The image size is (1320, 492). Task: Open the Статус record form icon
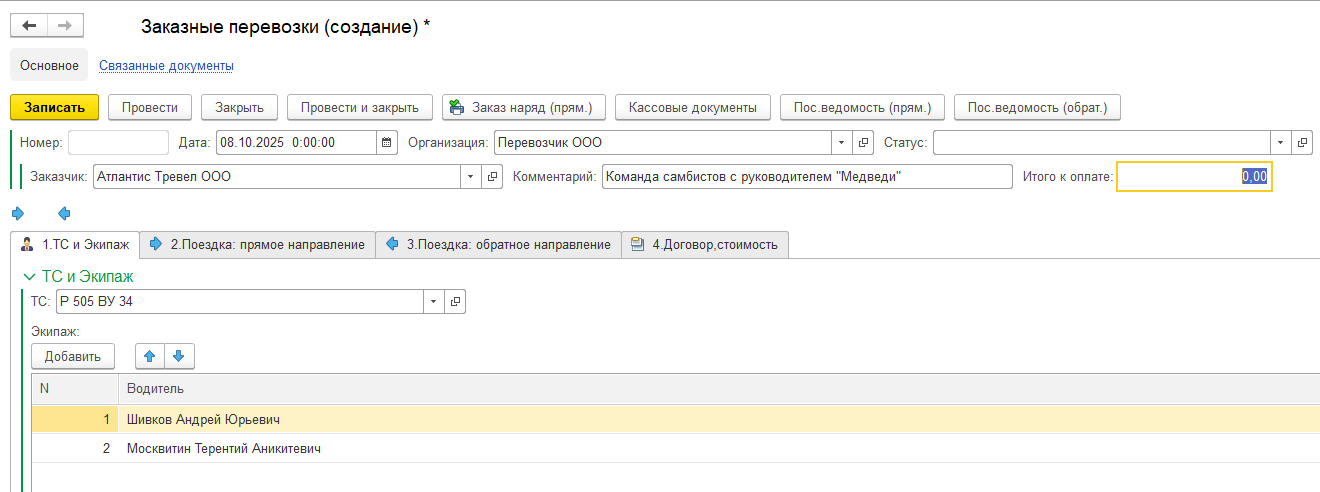coord(1301,143)
